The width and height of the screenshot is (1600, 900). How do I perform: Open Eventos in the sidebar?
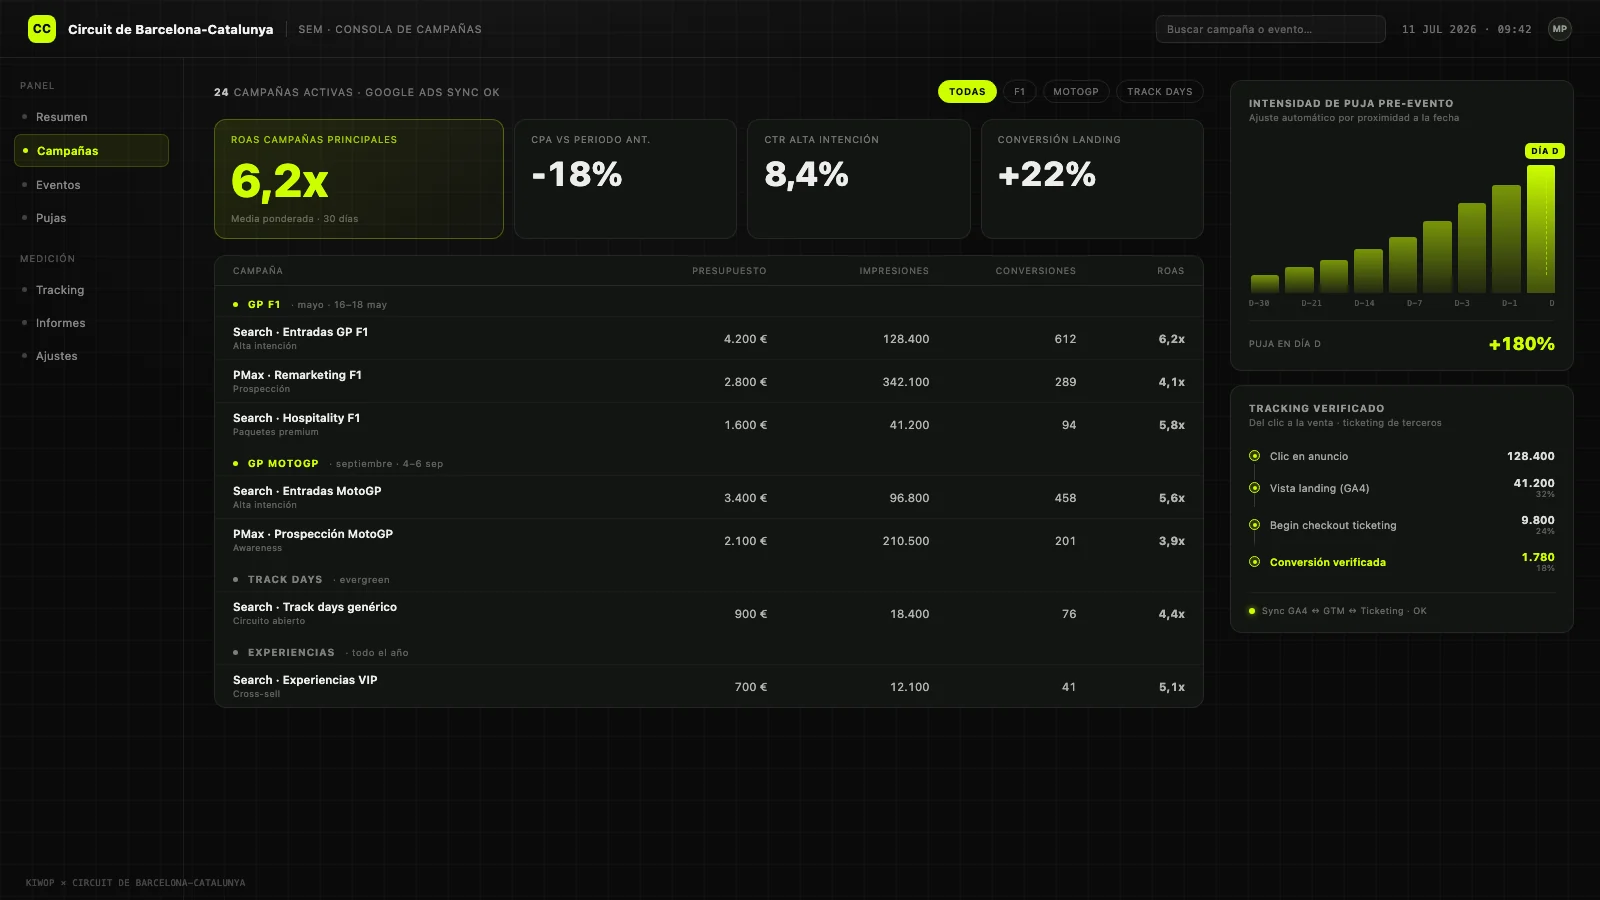click(x=58, y=185)
